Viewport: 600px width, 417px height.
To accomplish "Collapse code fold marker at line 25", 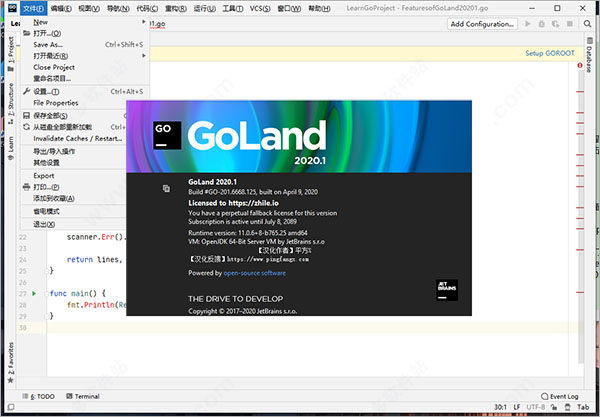I will point(46,271).
